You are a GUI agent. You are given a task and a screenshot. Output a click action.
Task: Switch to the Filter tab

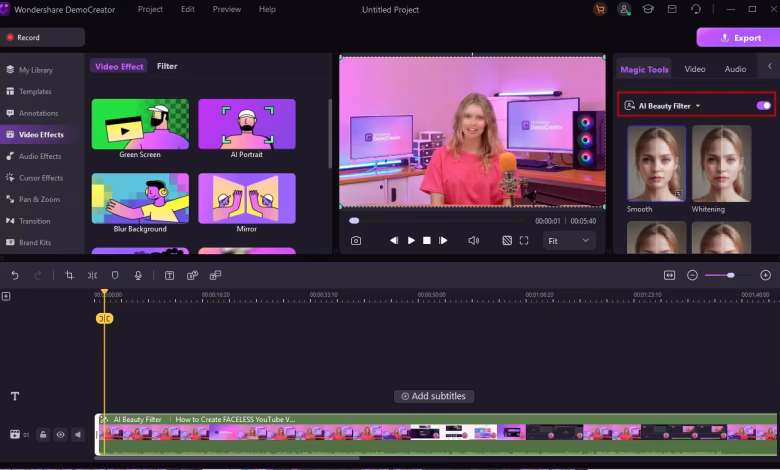click(167, 66)
